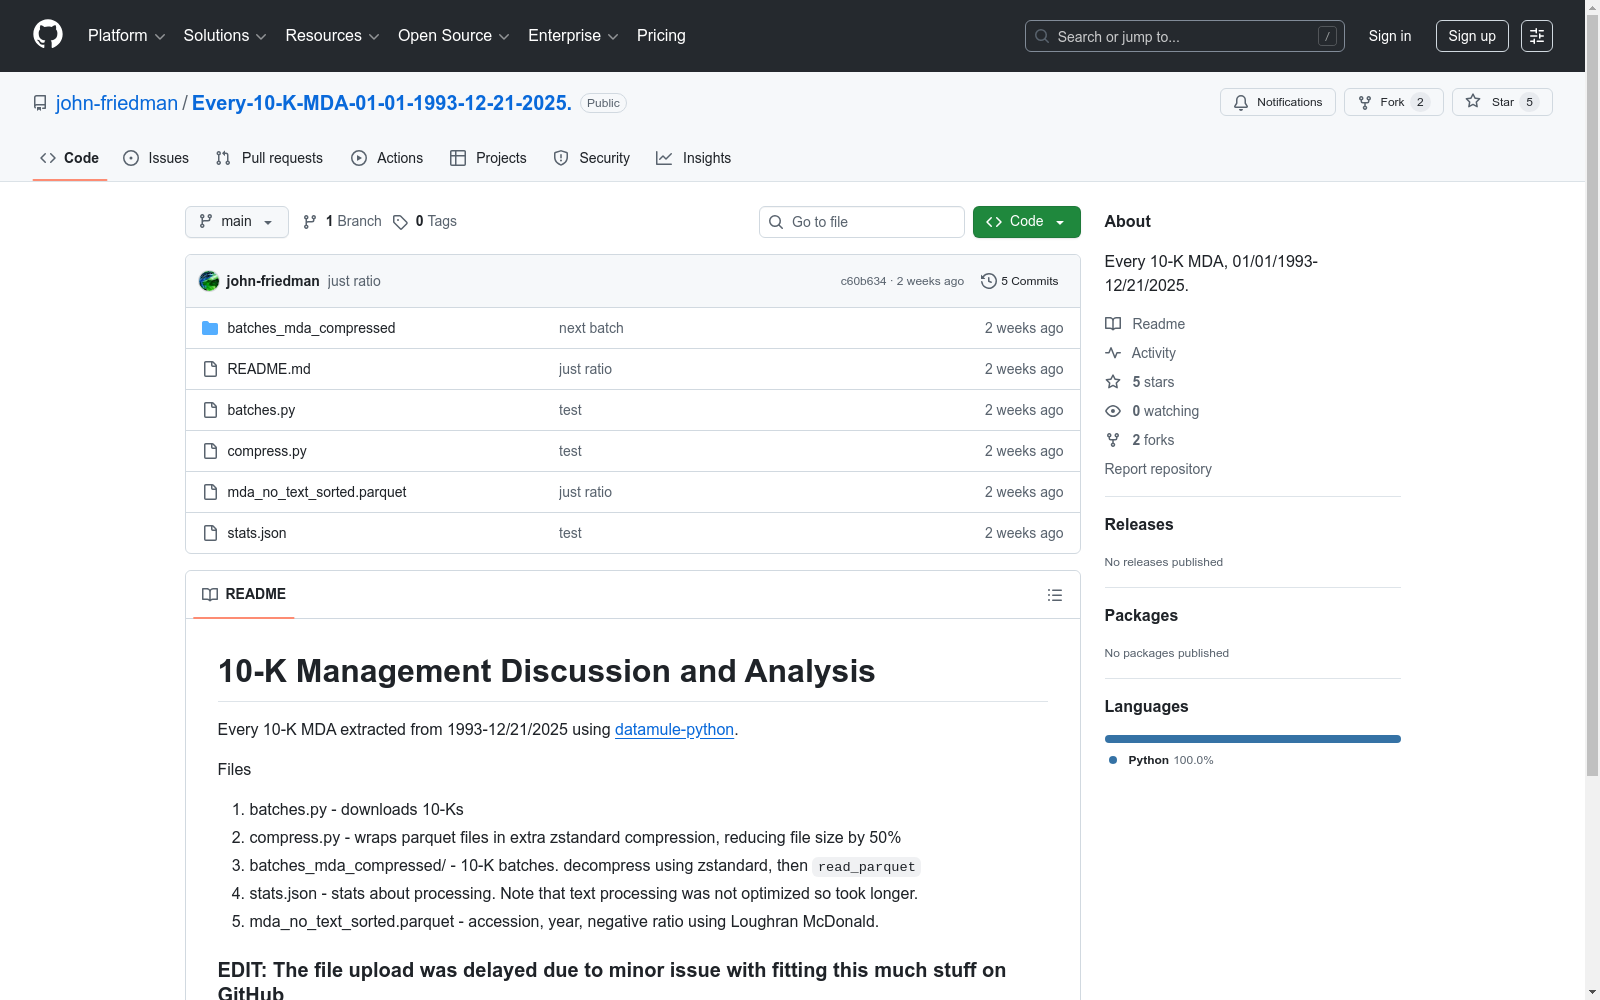Click the eye icon beside 0 watching
The height and width of the screenshot is (1000, 1600).
(1113, 411)
